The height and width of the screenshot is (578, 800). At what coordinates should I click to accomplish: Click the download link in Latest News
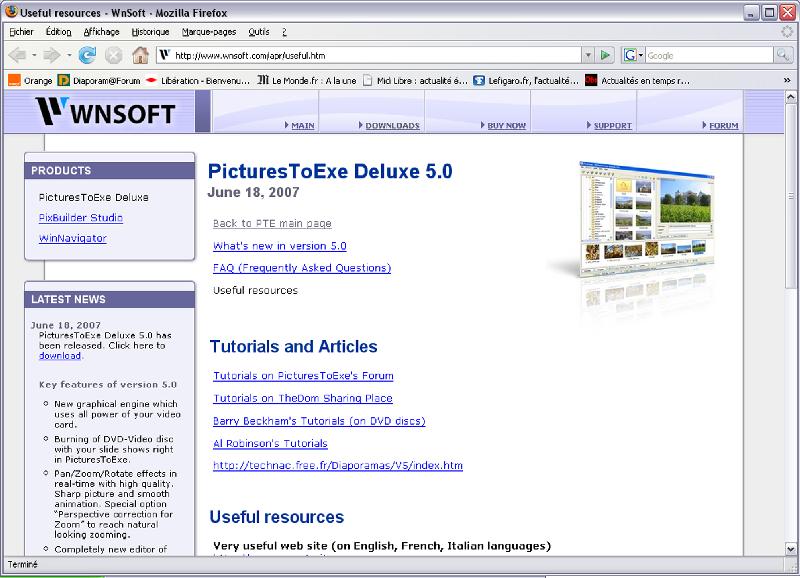[x=60, y=356]
